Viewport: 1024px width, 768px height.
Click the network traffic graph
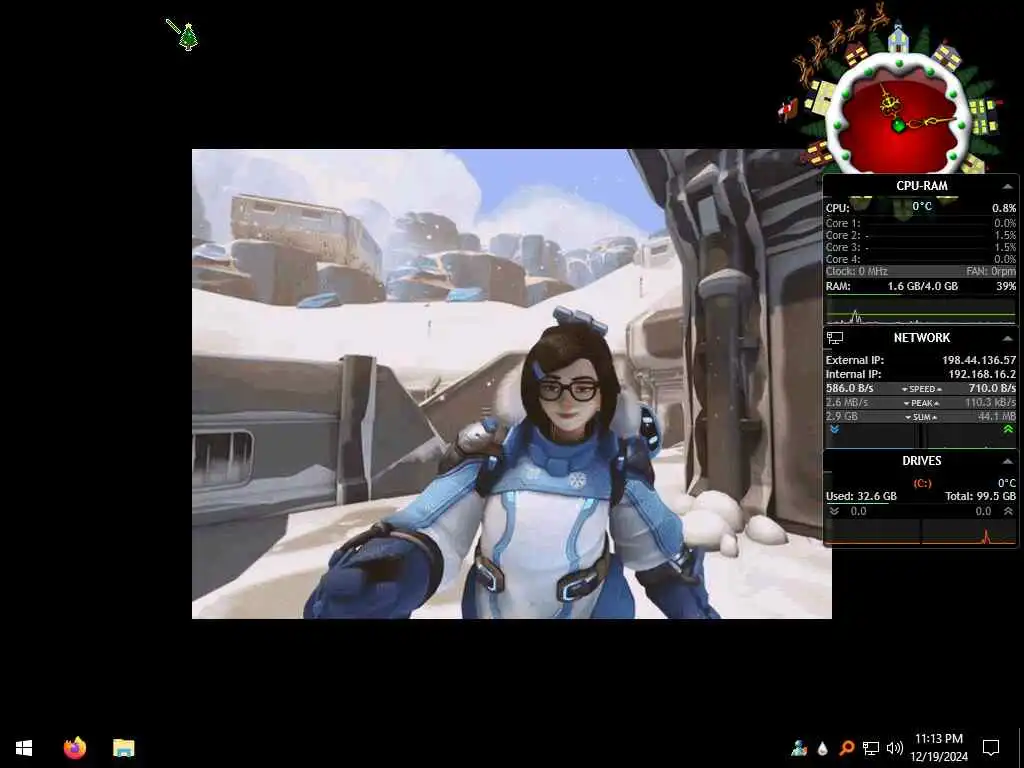(x=921, y=436)
